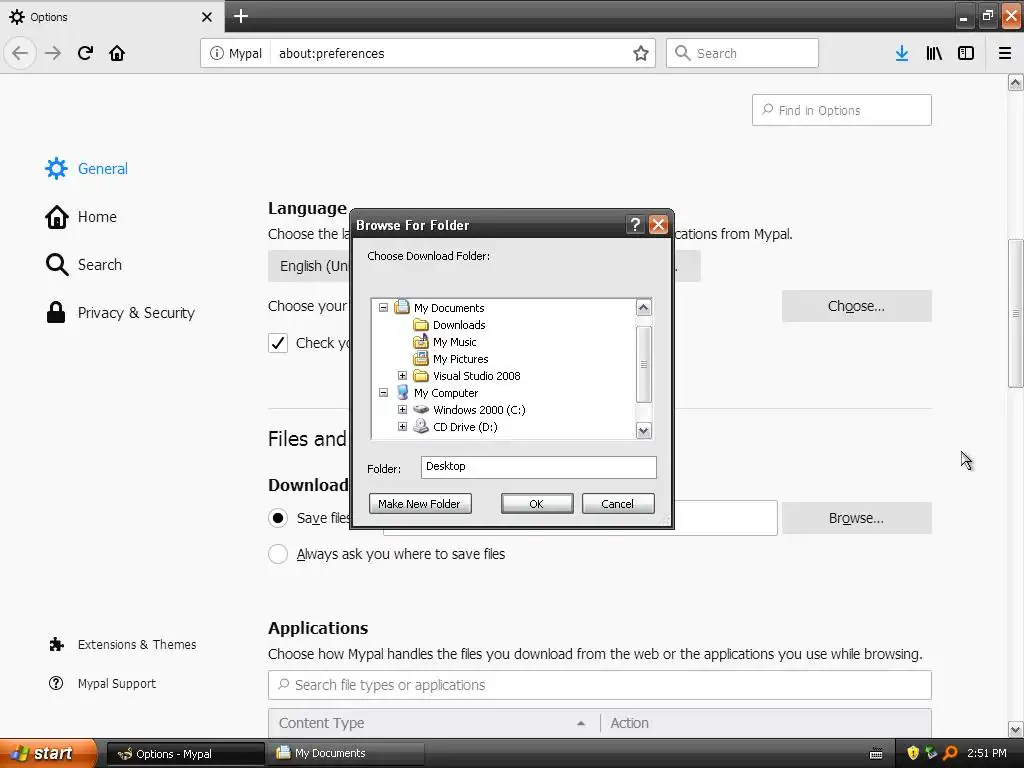Reload the current page
This screenshot has width=1024, height=768.
tap(85, 53)
